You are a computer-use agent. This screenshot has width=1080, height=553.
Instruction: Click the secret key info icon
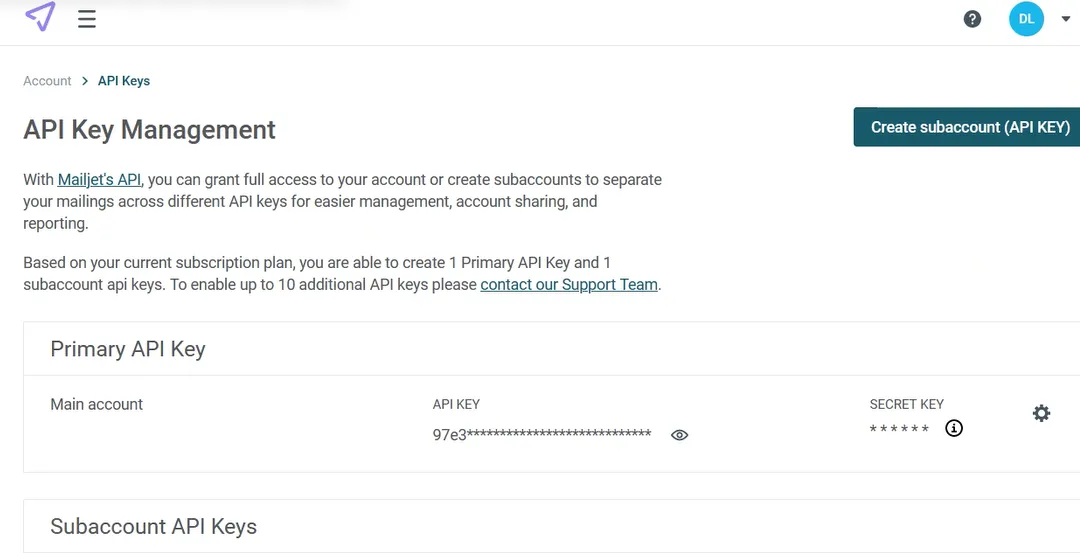(x=954, y=428)
